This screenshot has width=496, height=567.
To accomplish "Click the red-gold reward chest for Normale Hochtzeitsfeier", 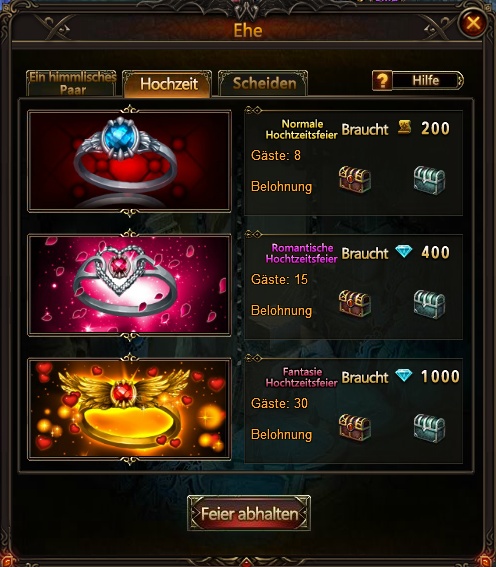I will [355, 179].
